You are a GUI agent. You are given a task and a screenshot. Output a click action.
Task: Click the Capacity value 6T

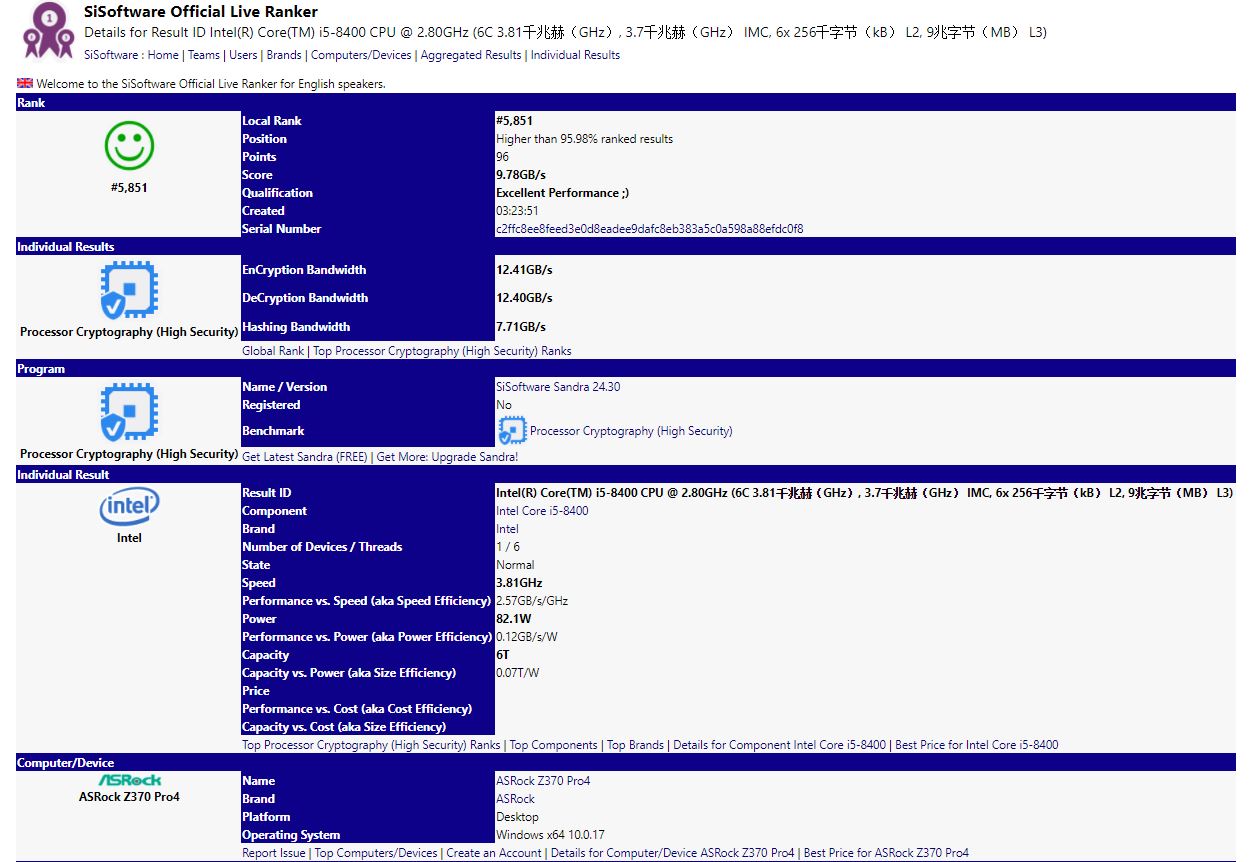coord(503,655)
